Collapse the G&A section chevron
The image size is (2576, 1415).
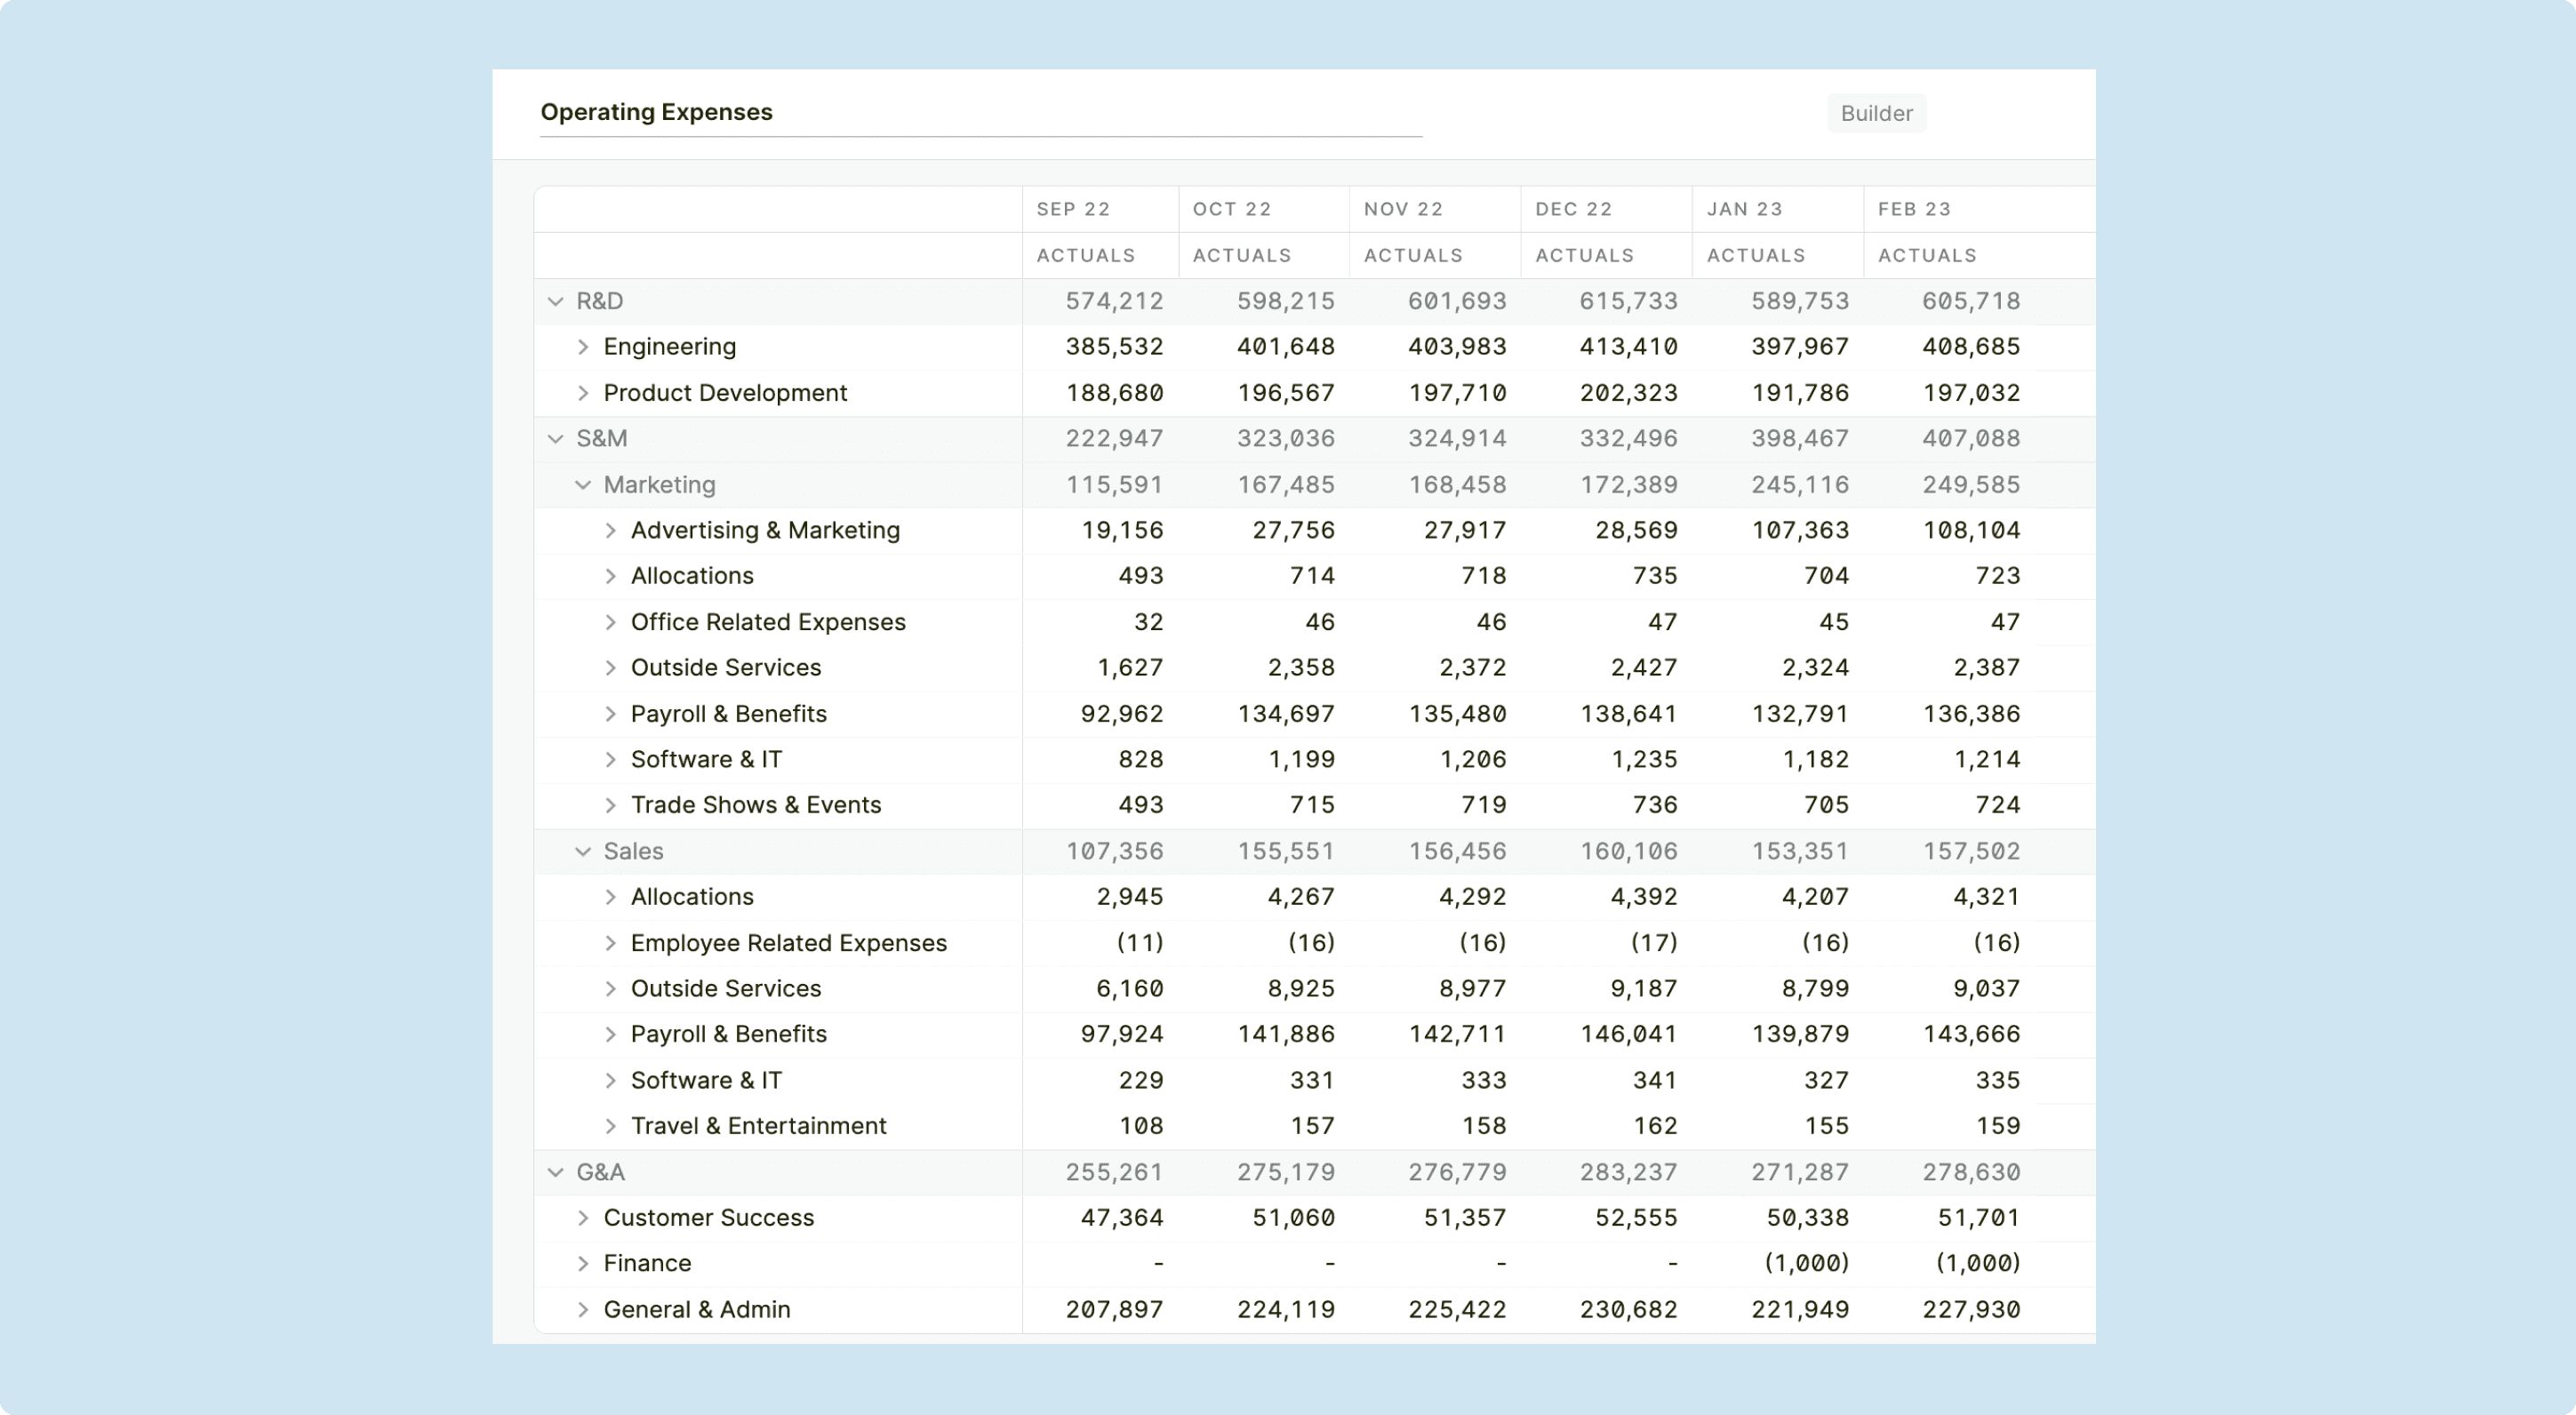pos(556,1172)
